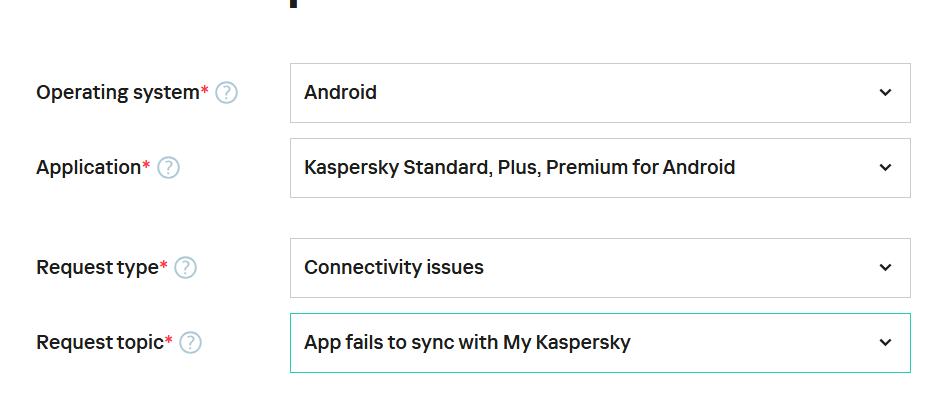Click the red asterisk after Request topic
Viewport: 948px width, 411px height.
click(168, 341)
